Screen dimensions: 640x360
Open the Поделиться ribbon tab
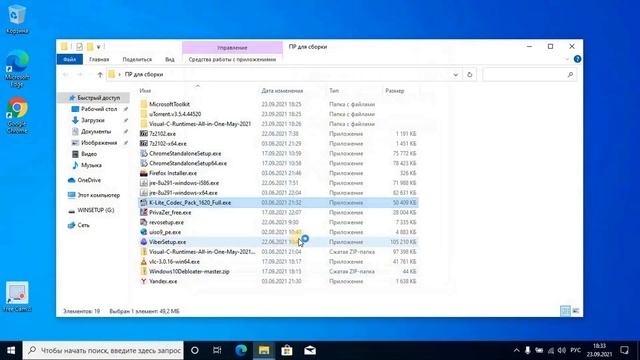tap(137, 60)
